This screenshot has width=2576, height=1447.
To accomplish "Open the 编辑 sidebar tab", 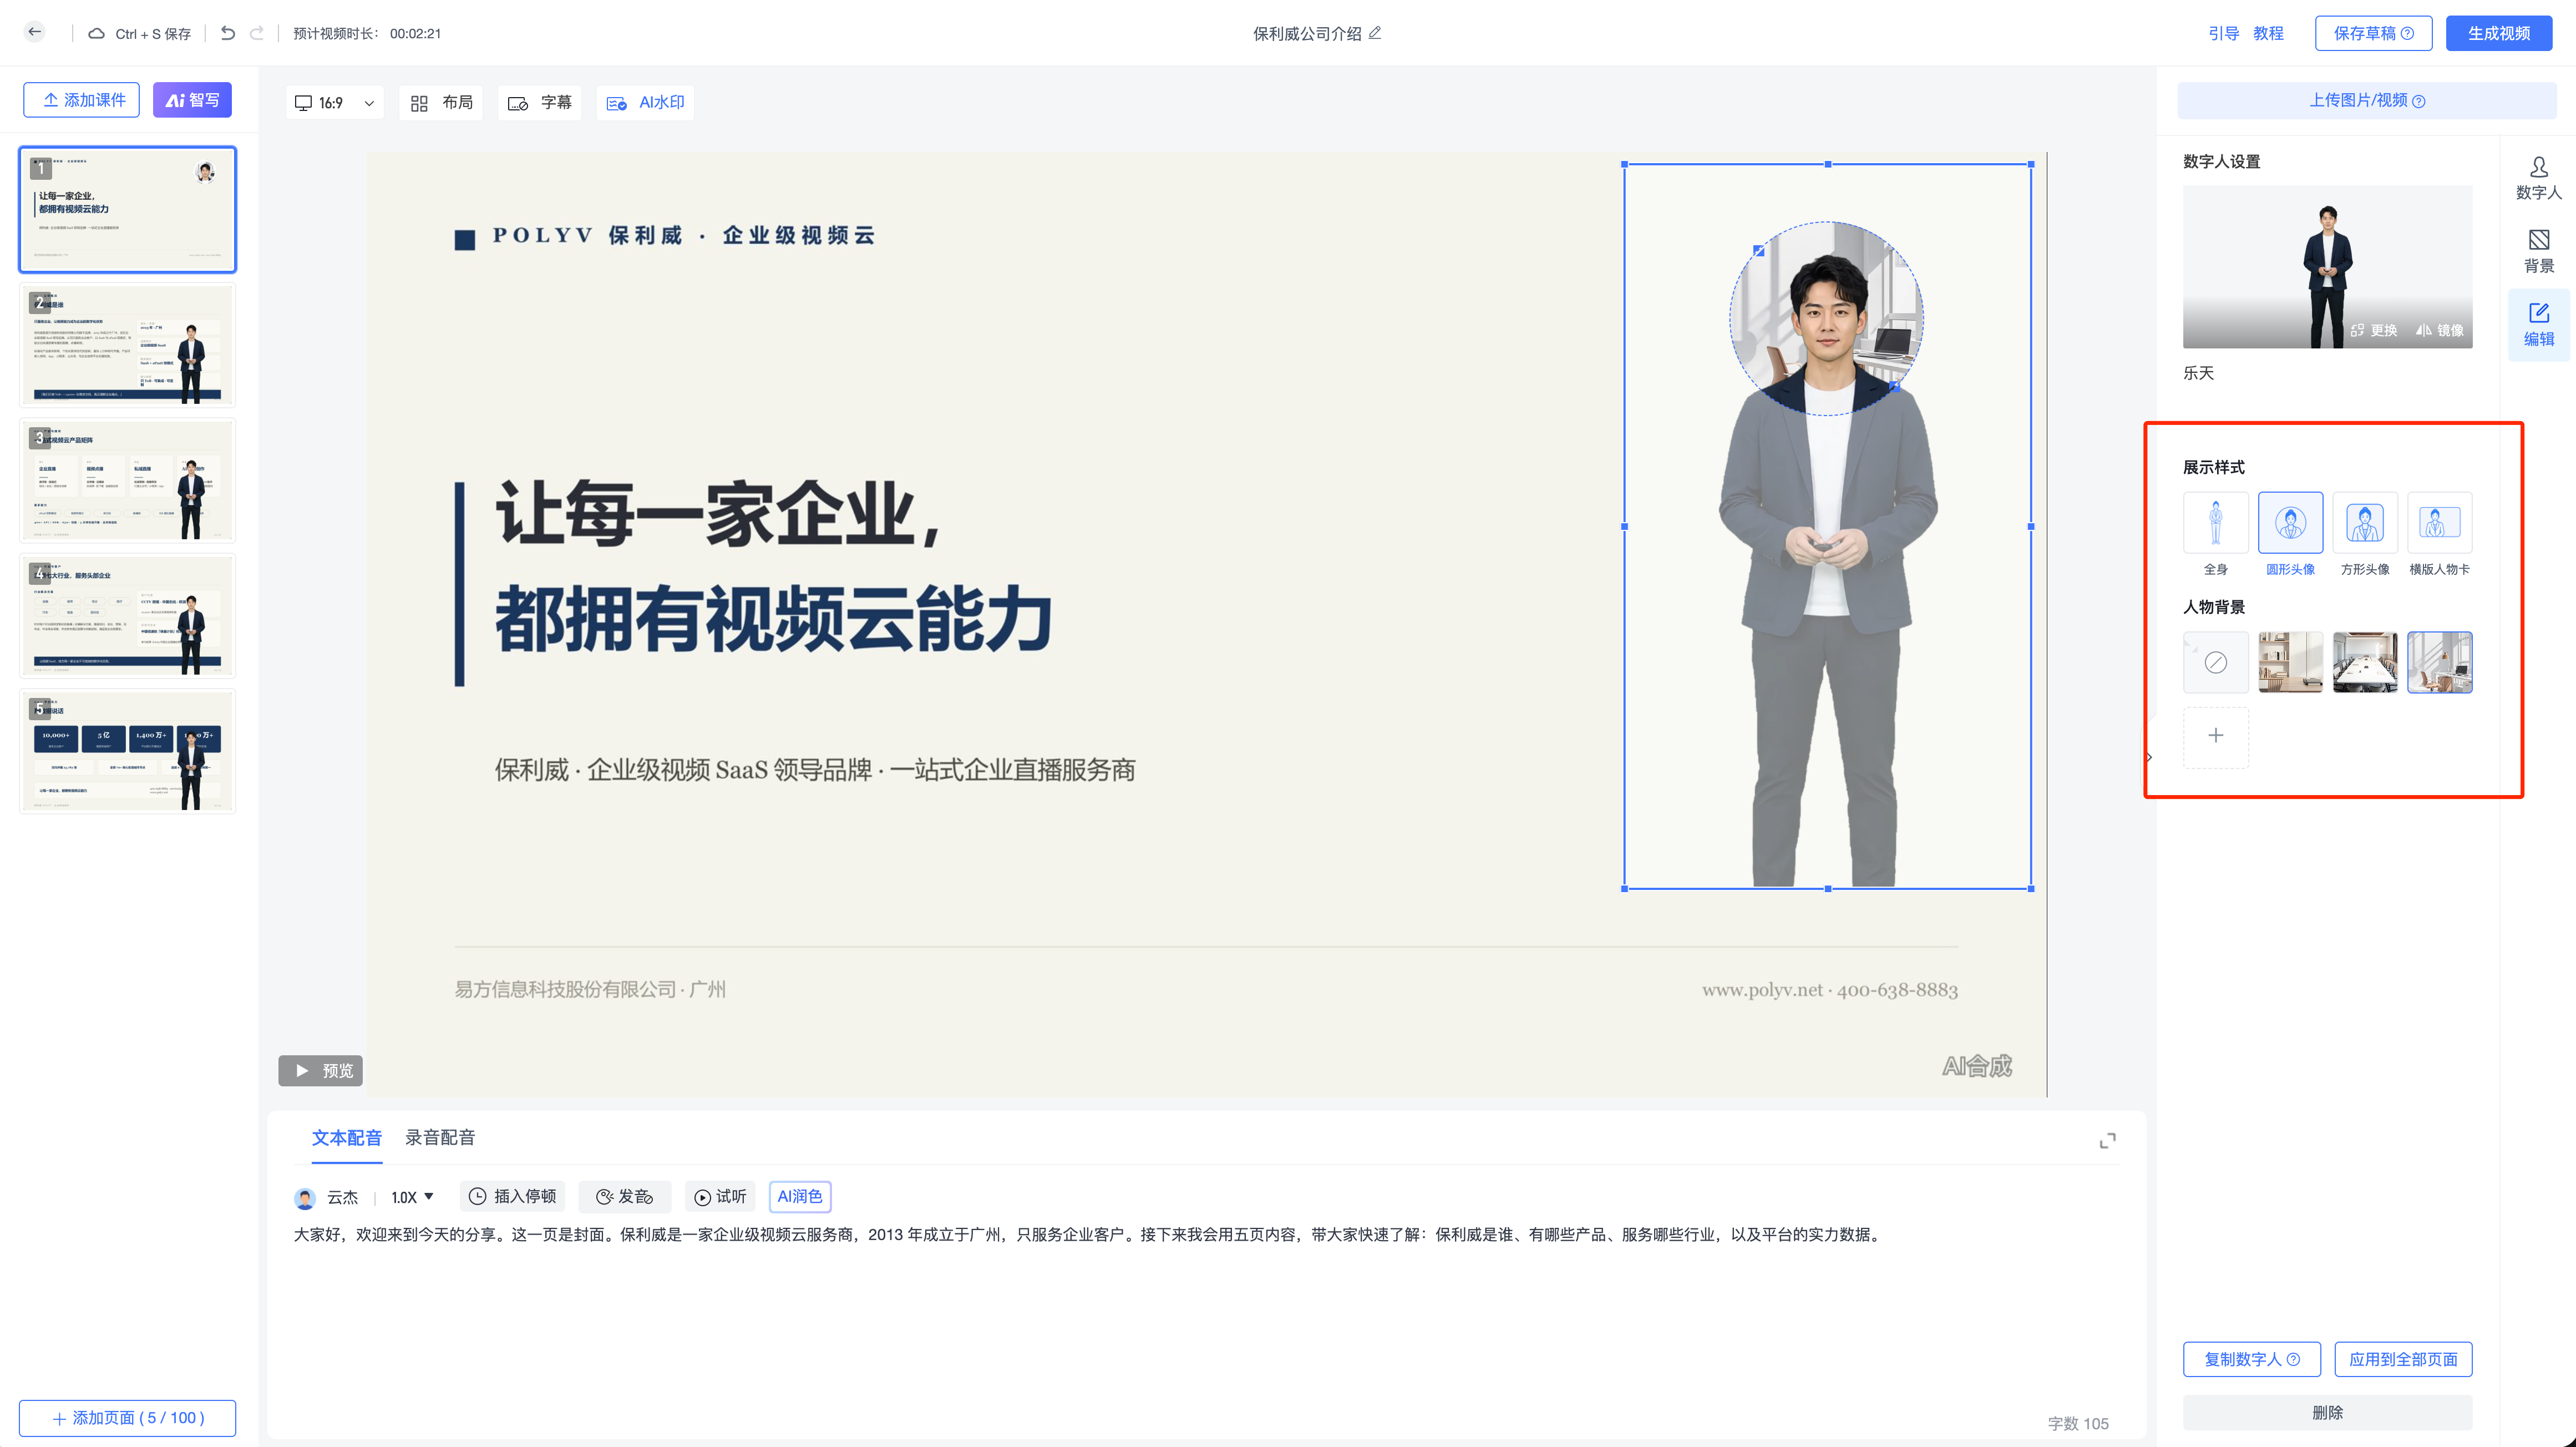I will (2538, 324).
